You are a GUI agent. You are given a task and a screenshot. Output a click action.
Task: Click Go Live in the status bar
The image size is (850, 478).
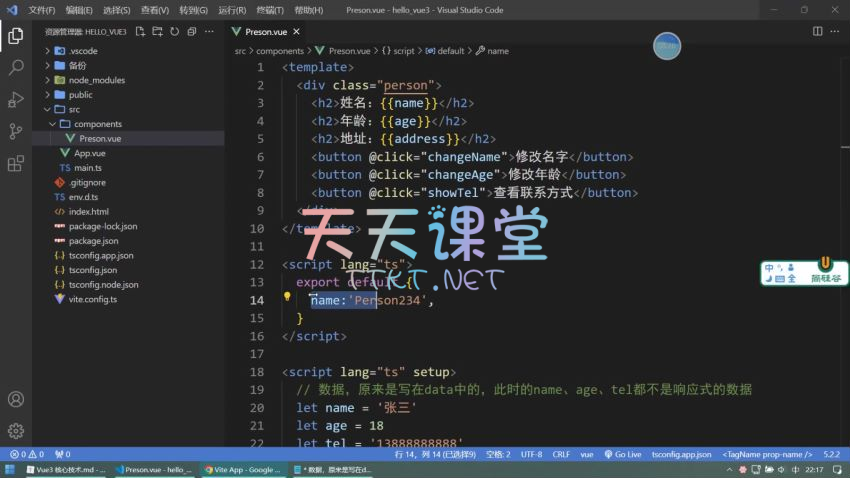[x=623, y=454]
